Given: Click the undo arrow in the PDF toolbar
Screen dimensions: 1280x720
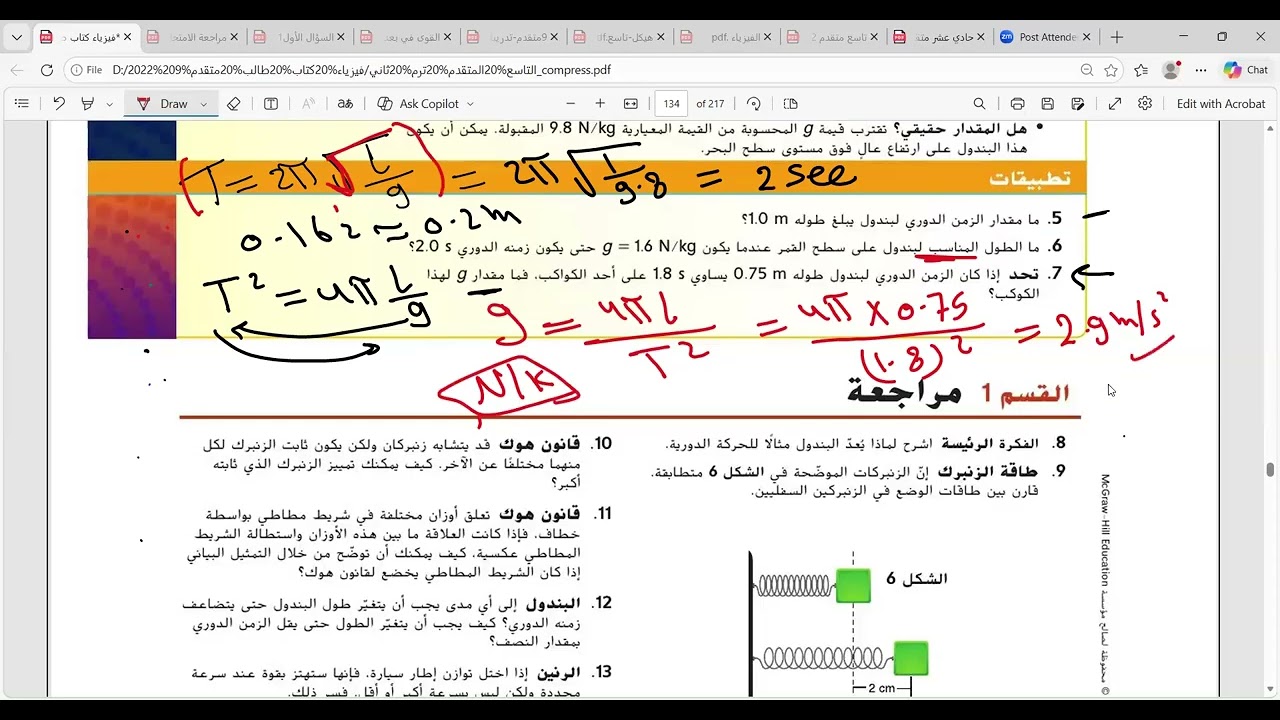Looking at the screenshot, I should [59, 103].
